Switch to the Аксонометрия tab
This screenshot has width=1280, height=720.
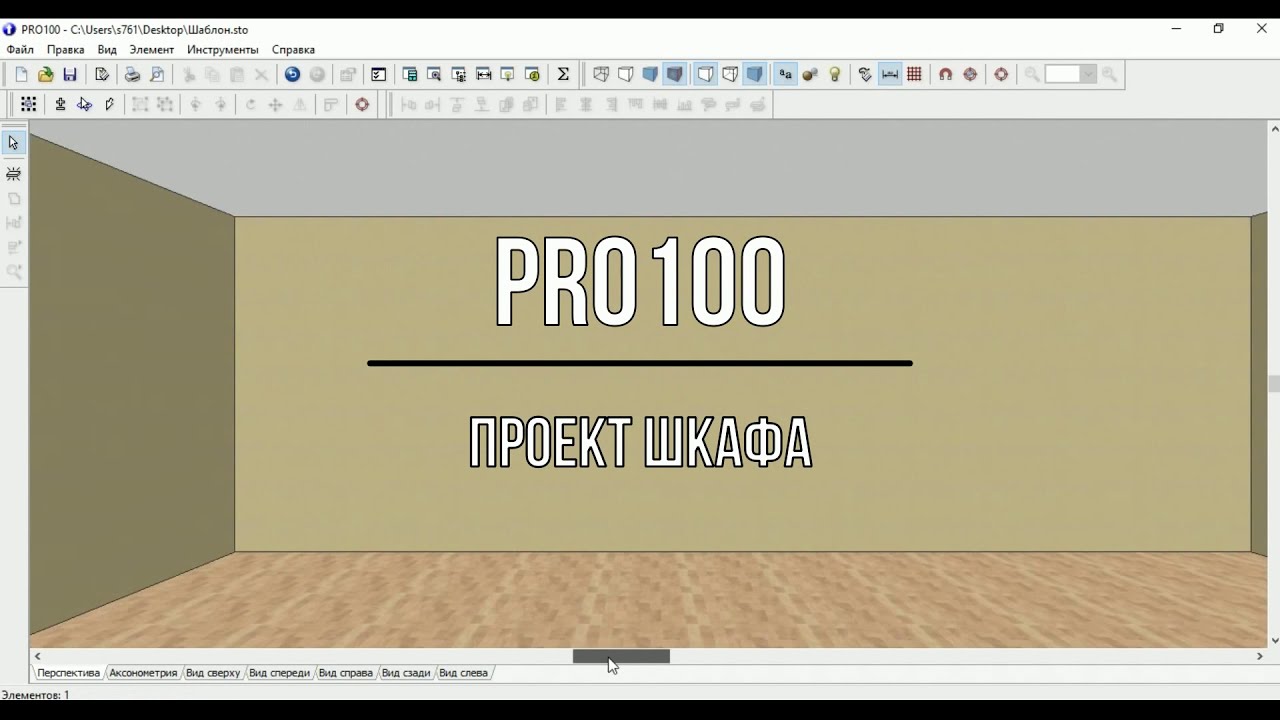tap(143, 673)
